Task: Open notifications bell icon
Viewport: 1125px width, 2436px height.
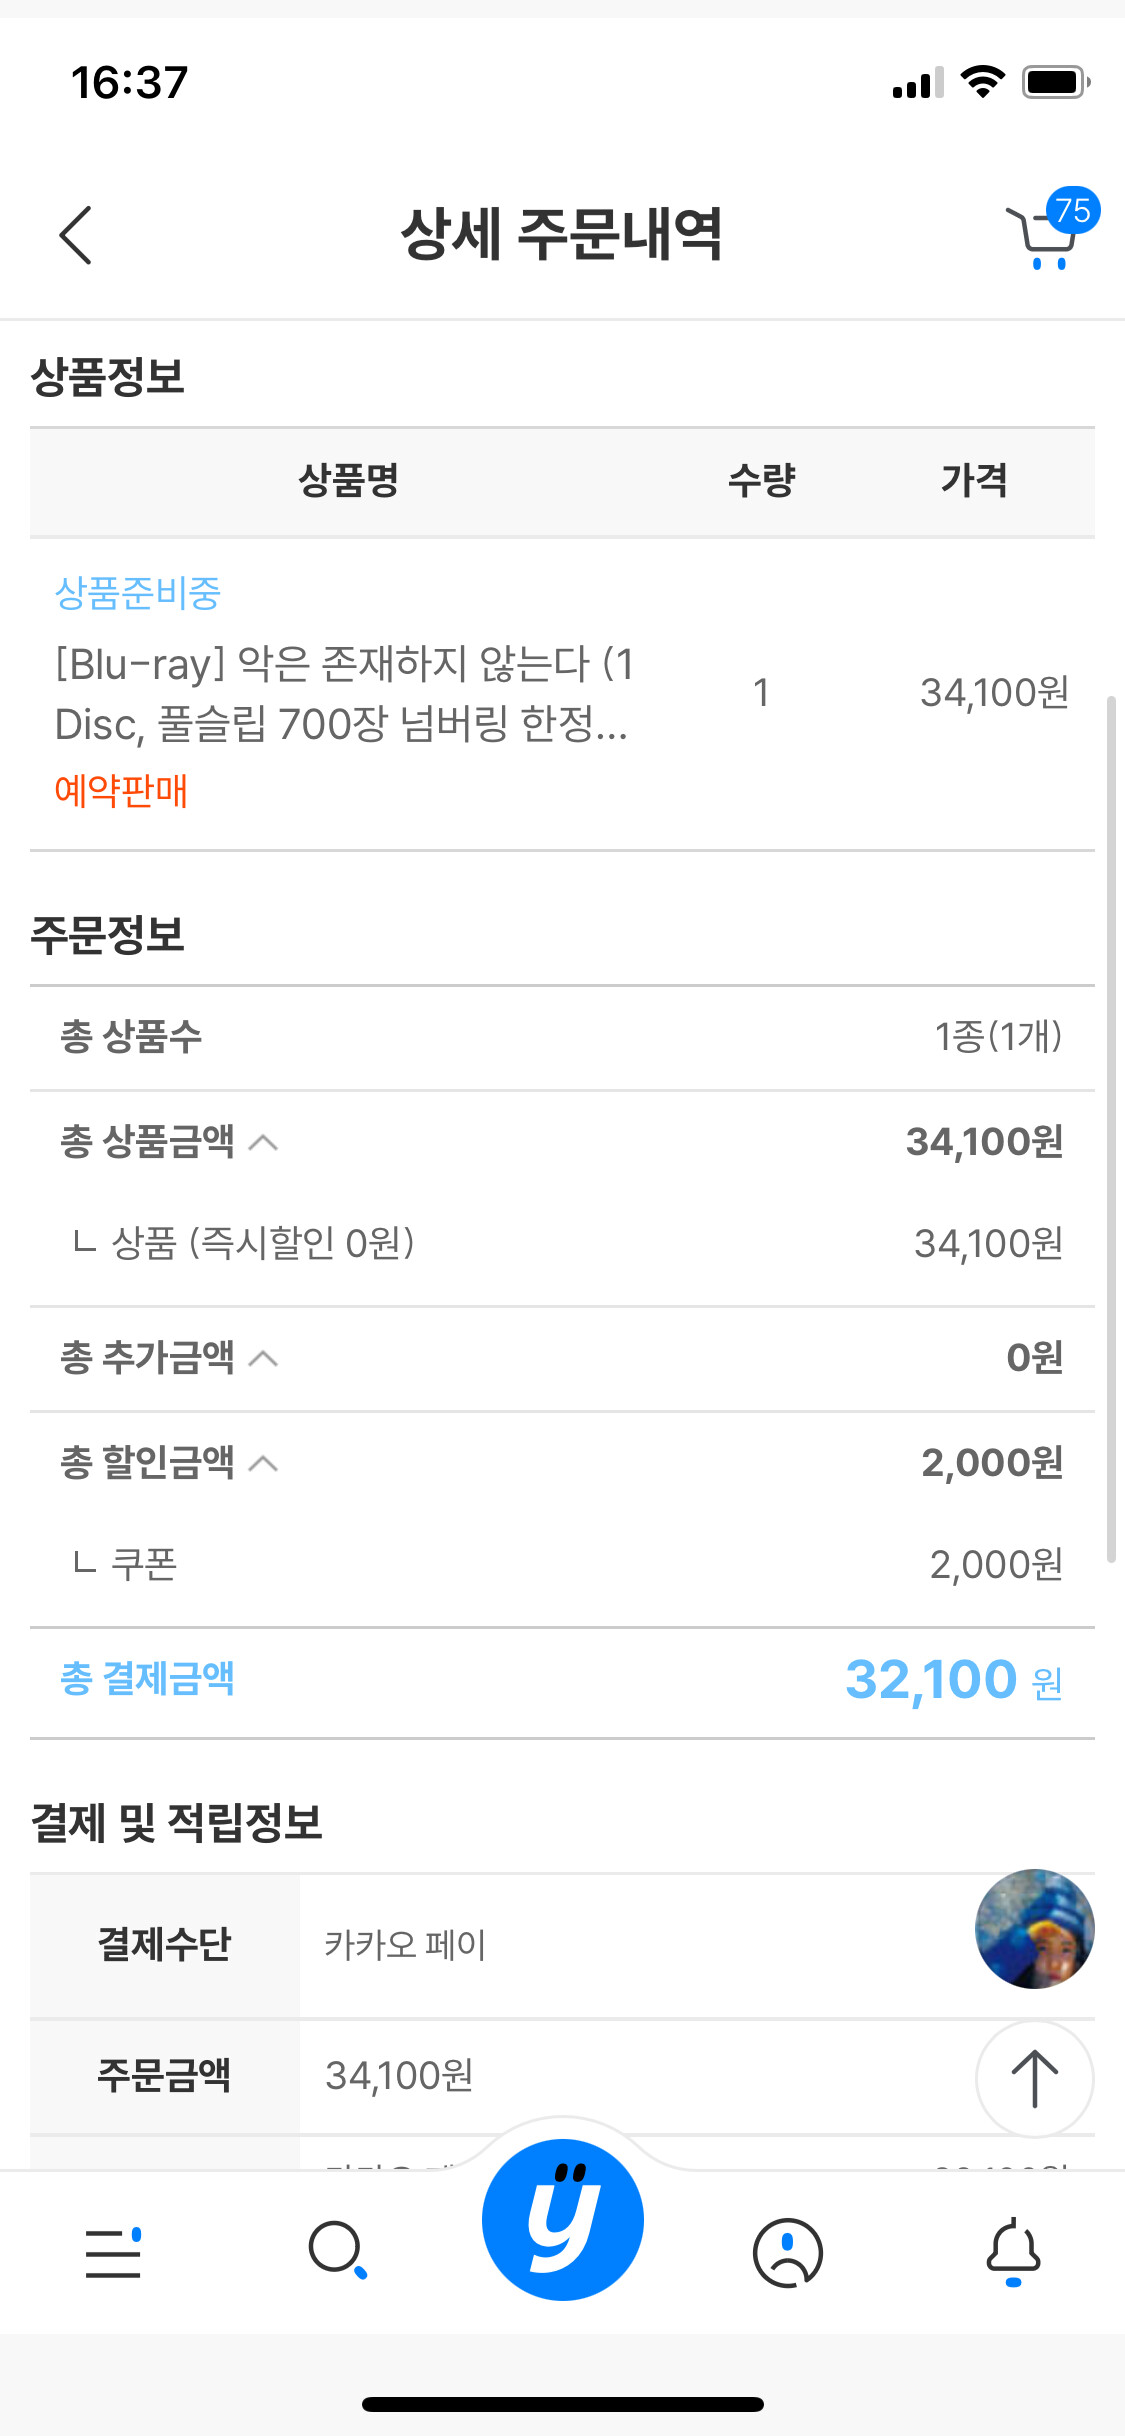Action: pos(1013,2251)
